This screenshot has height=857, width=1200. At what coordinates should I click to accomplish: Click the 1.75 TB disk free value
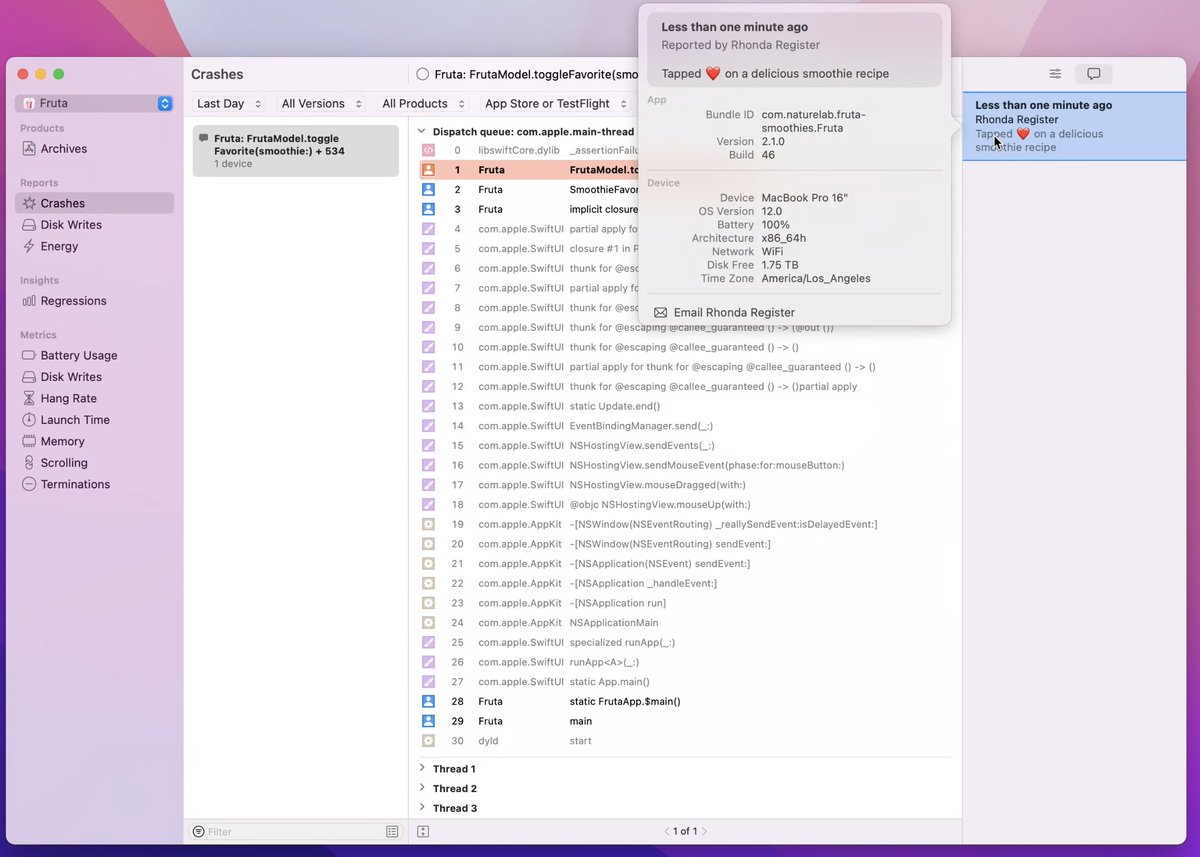coord(780,266)
